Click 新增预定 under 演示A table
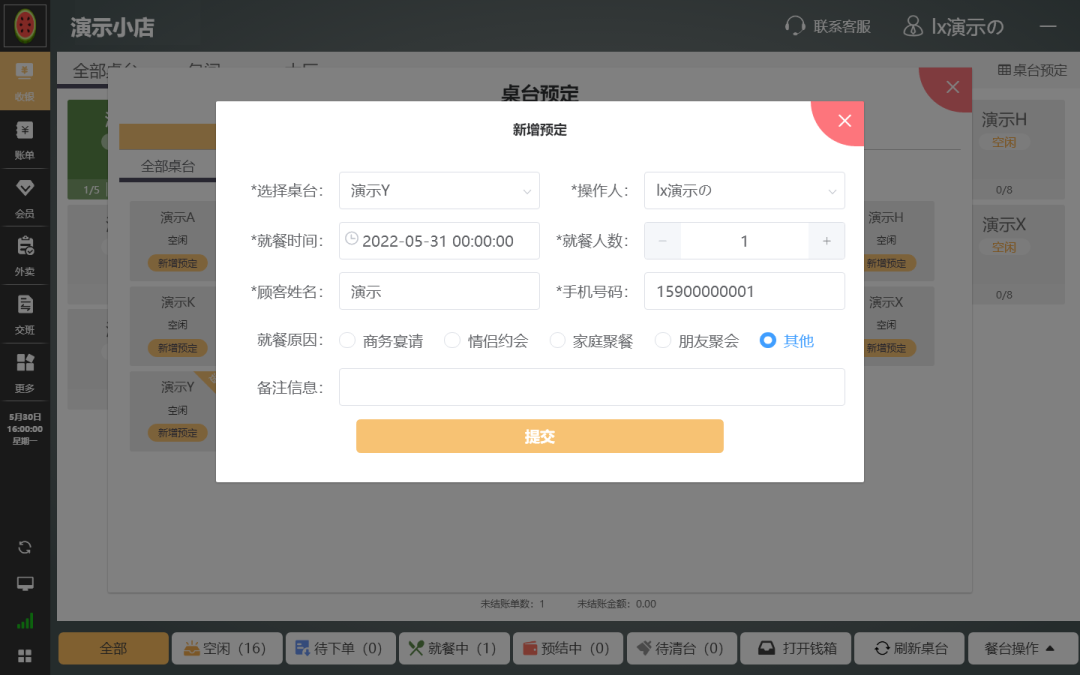The image size is (1080, 675). tap(178, 263)
